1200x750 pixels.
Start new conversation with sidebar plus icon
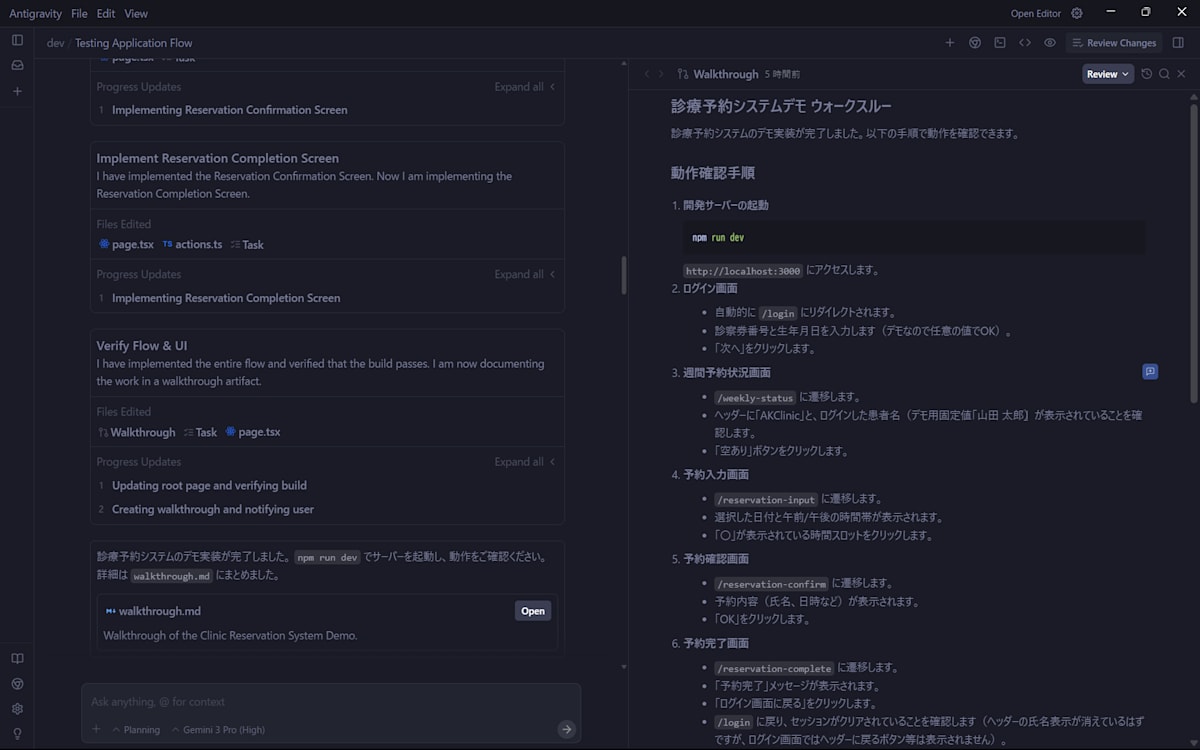click(17, 91)
